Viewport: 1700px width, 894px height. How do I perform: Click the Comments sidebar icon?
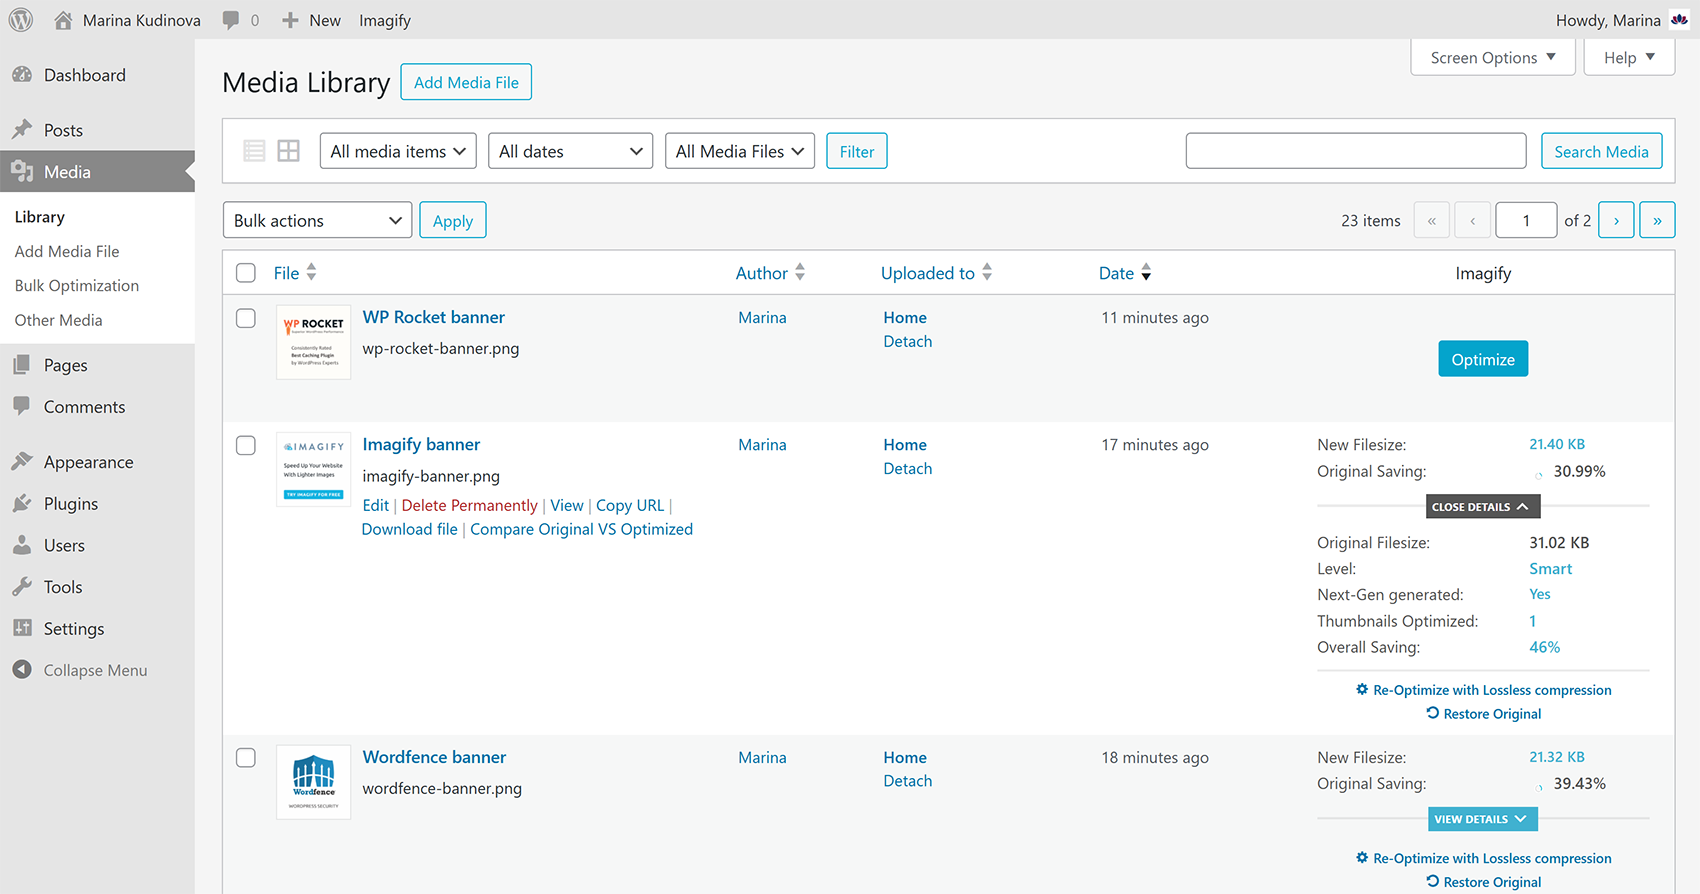[22, 406]
